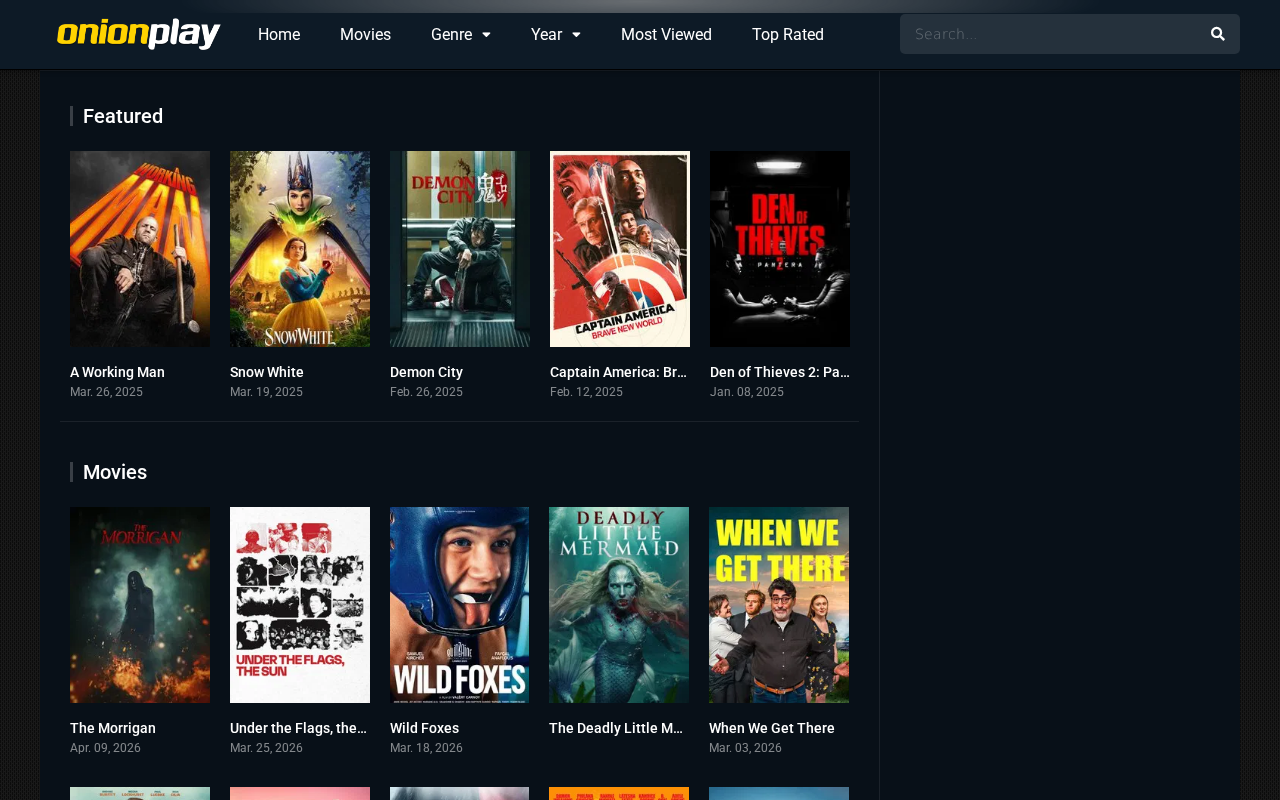
Task: Open Den of Thieves 2 poster
Action: 780,249
